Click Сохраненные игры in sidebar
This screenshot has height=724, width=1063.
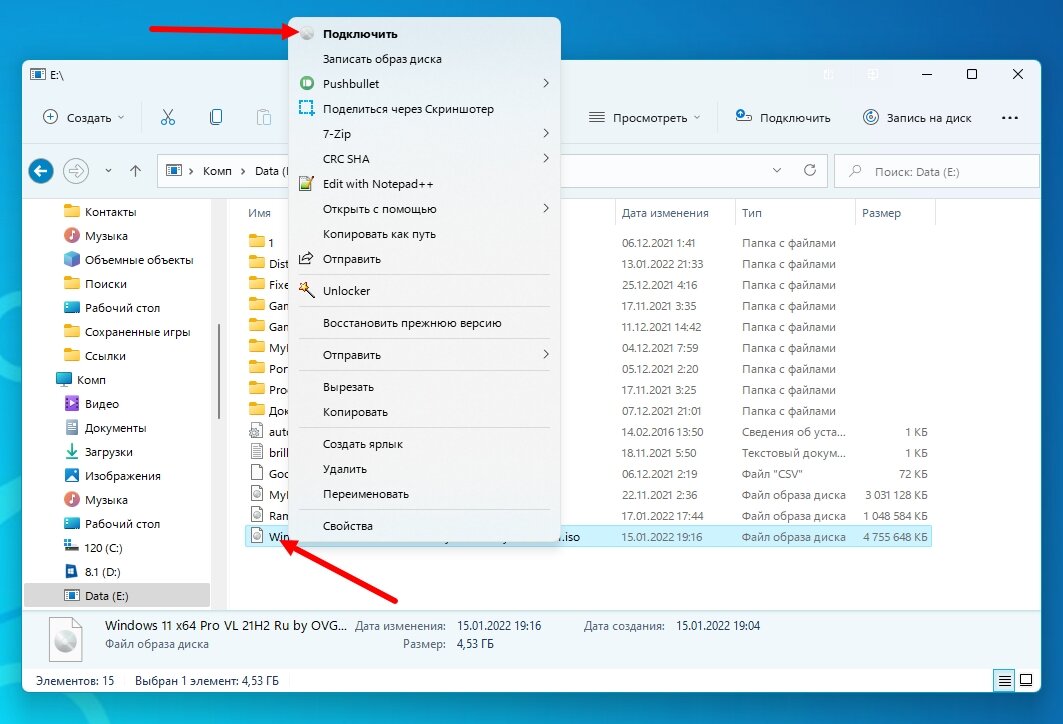pyautogui.click(x=127, y=331)
